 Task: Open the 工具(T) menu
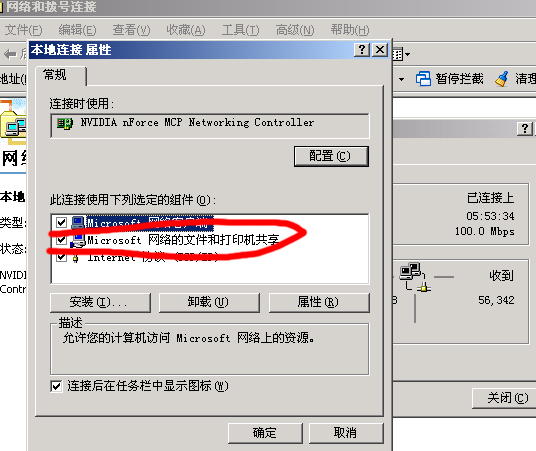[241, 30]
